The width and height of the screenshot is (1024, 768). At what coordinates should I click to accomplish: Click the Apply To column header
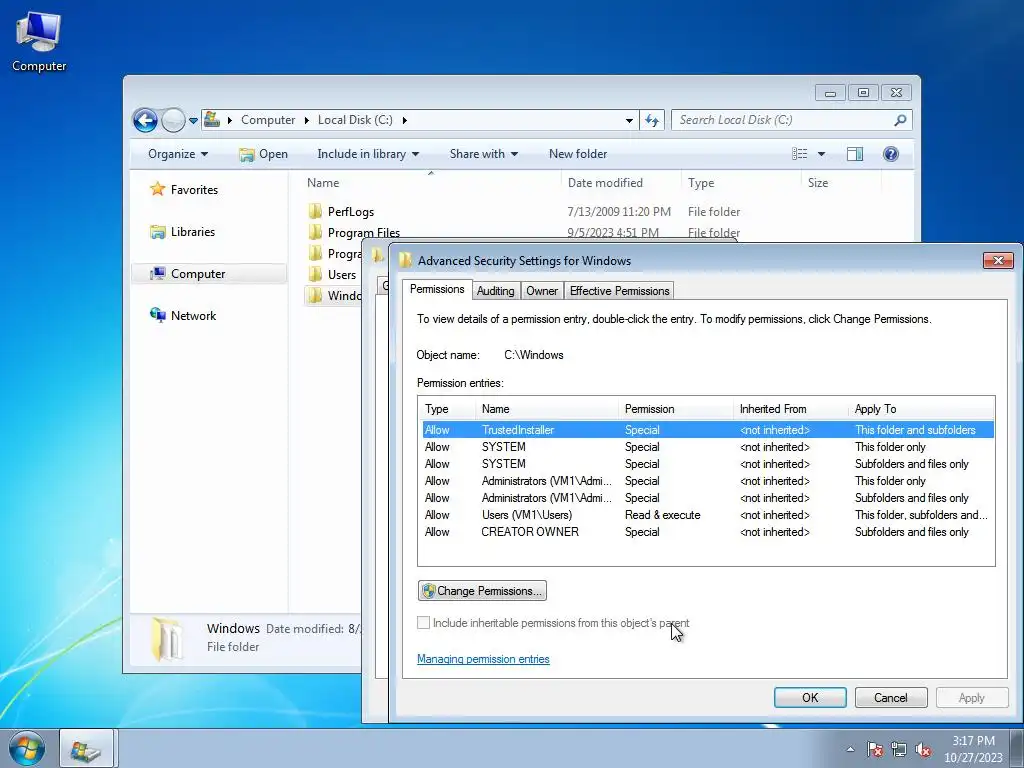pos(921,409)
